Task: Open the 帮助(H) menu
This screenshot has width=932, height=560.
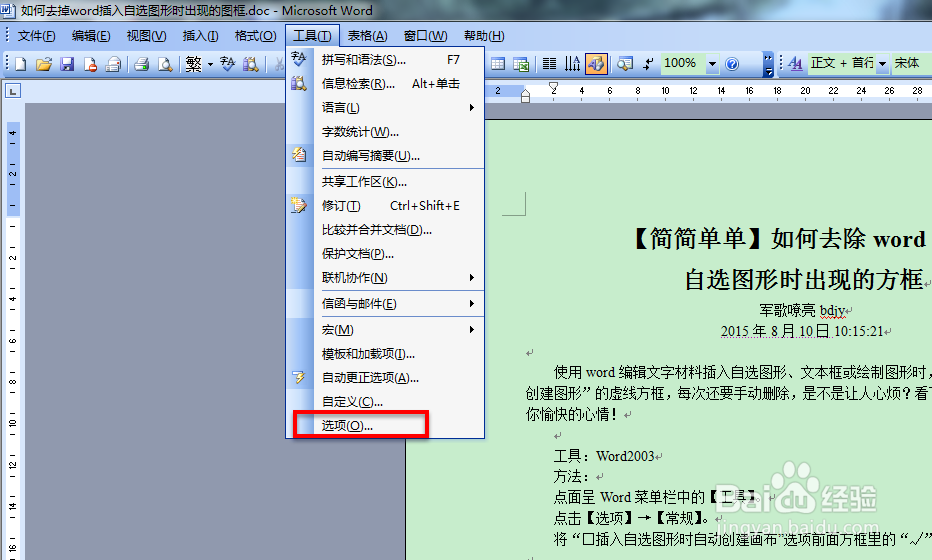Action: tap(484, 36)
